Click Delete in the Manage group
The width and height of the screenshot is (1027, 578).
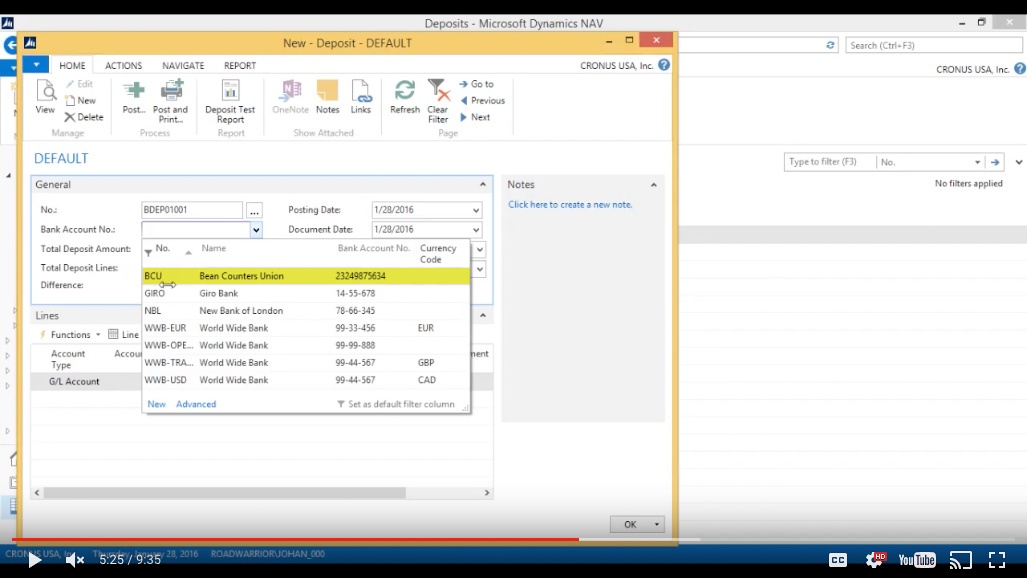(x=84, y=117)
